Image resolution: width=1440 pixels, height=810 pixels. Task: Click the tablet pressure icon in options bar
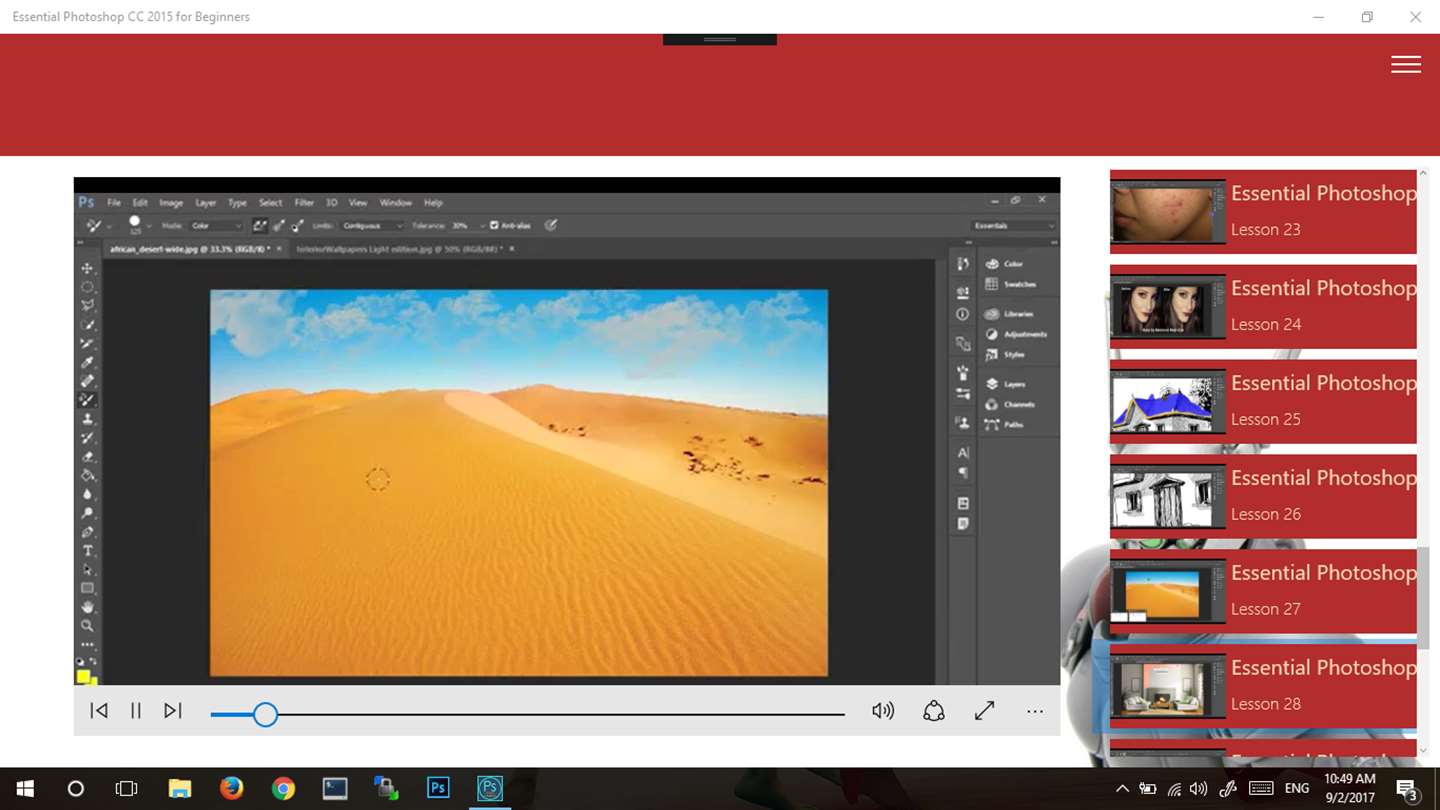[551, 225]
